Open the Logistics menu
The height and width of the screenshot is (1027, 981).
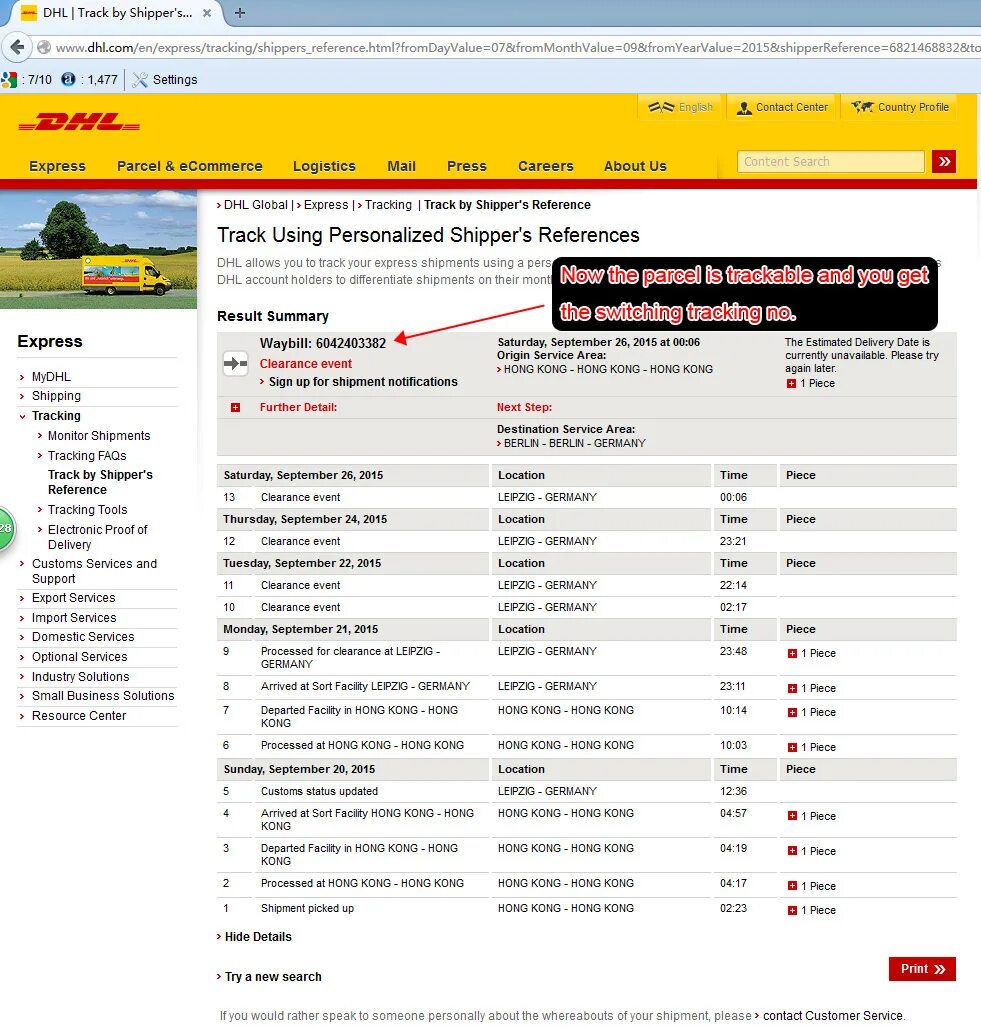(324, 166)
